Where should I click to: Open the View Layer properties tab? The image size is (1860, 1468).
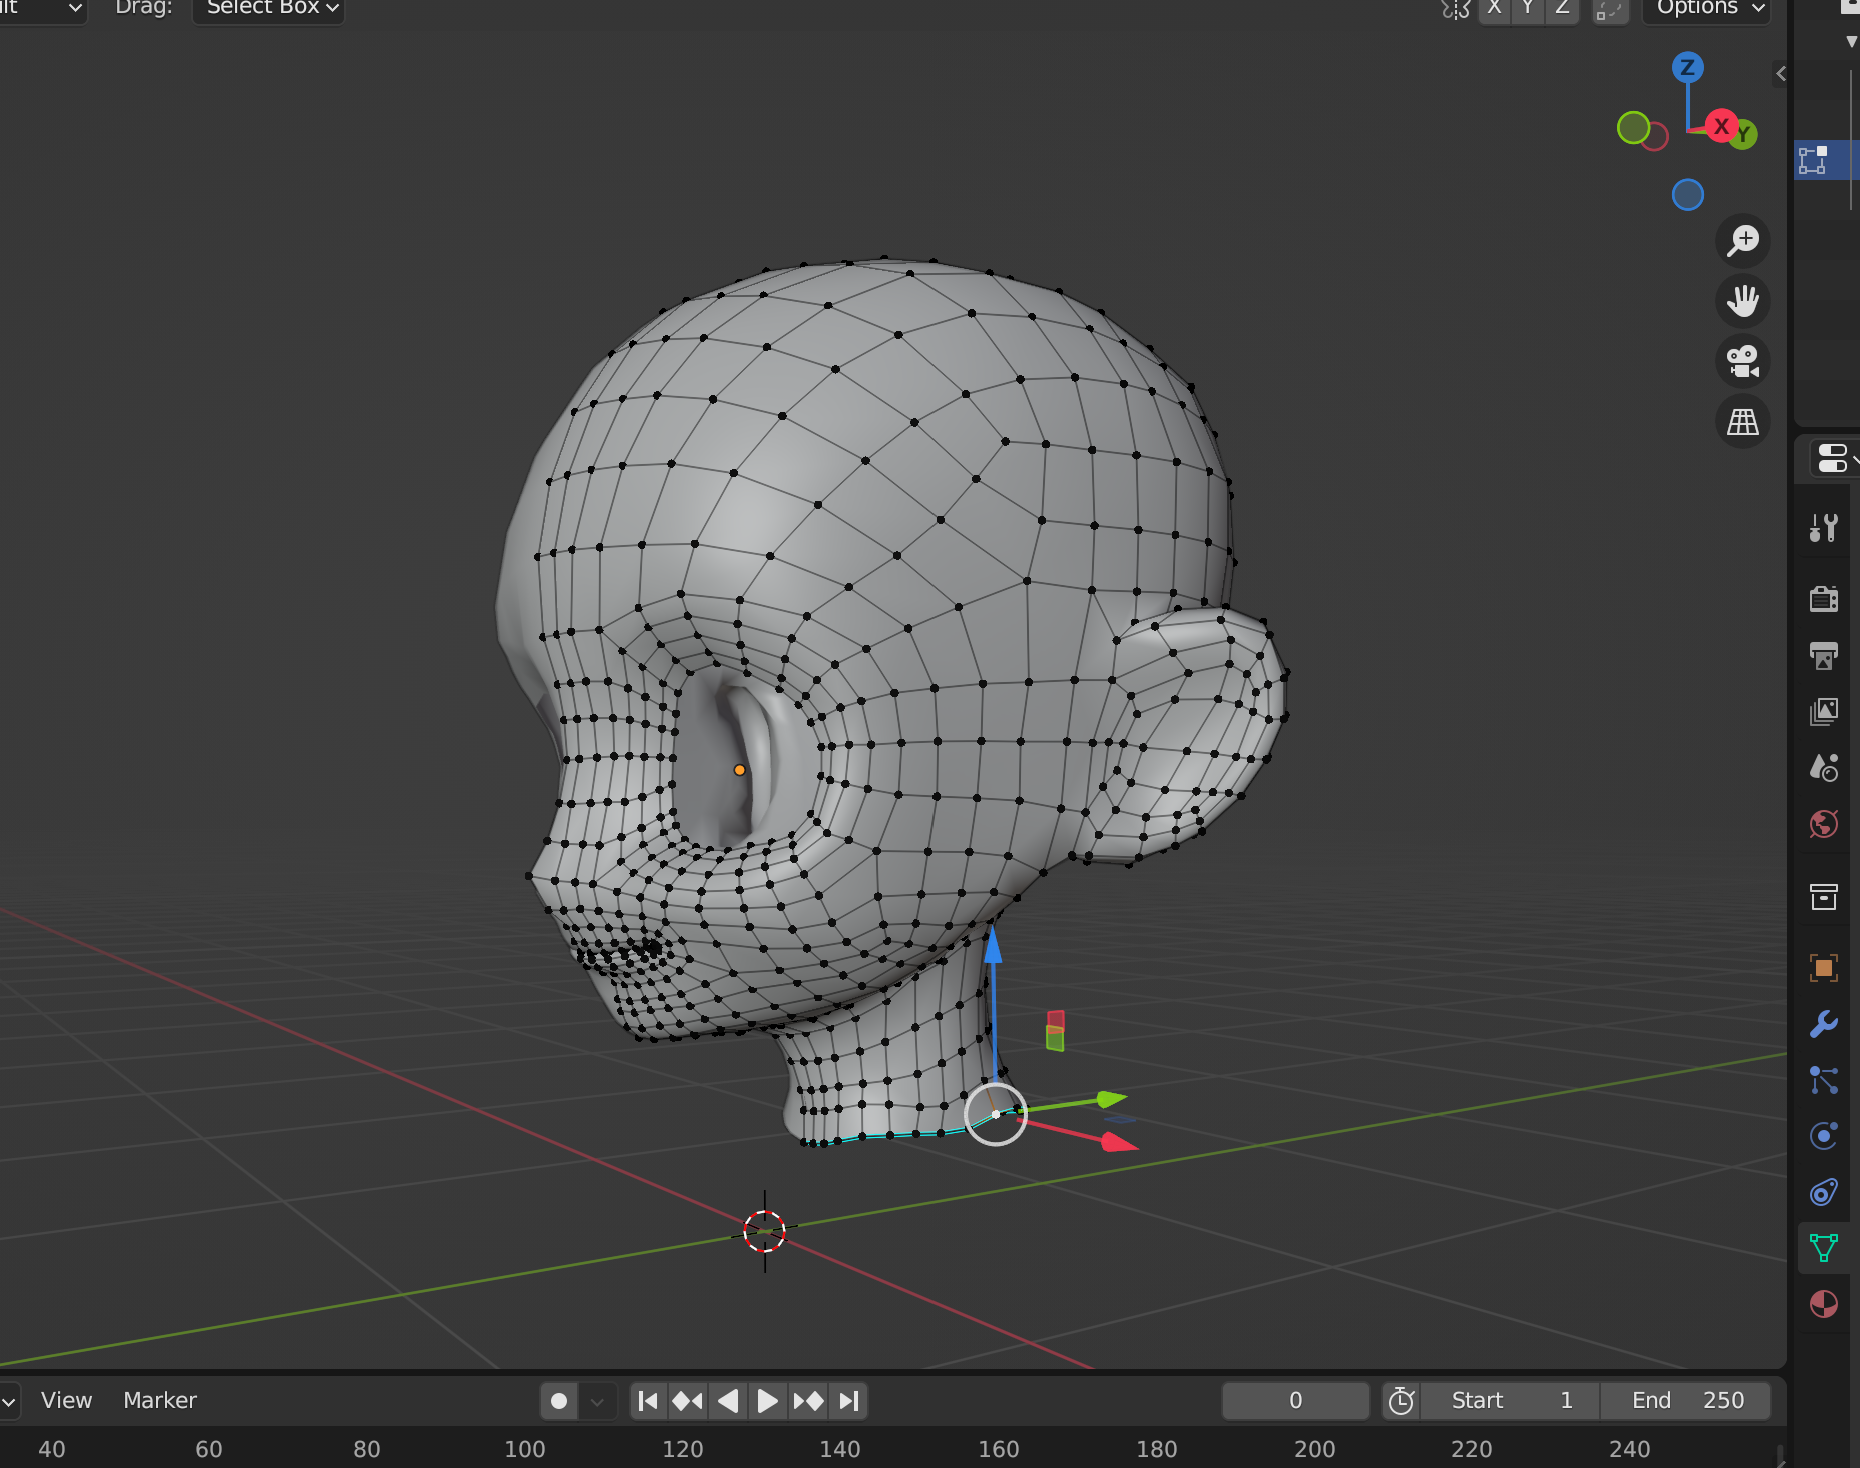(1823, 711)
